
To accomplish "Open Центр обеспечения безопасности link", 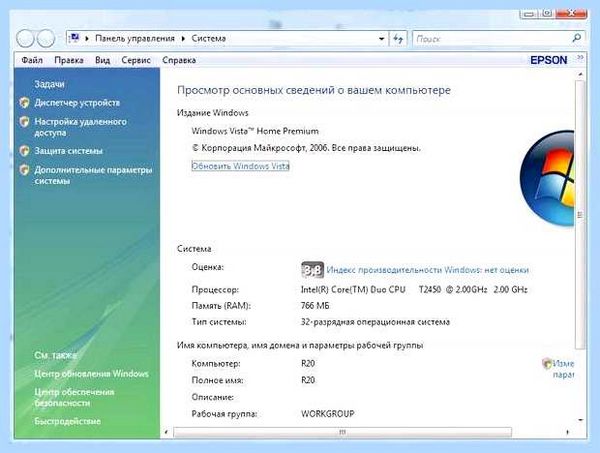I will 74,397.
